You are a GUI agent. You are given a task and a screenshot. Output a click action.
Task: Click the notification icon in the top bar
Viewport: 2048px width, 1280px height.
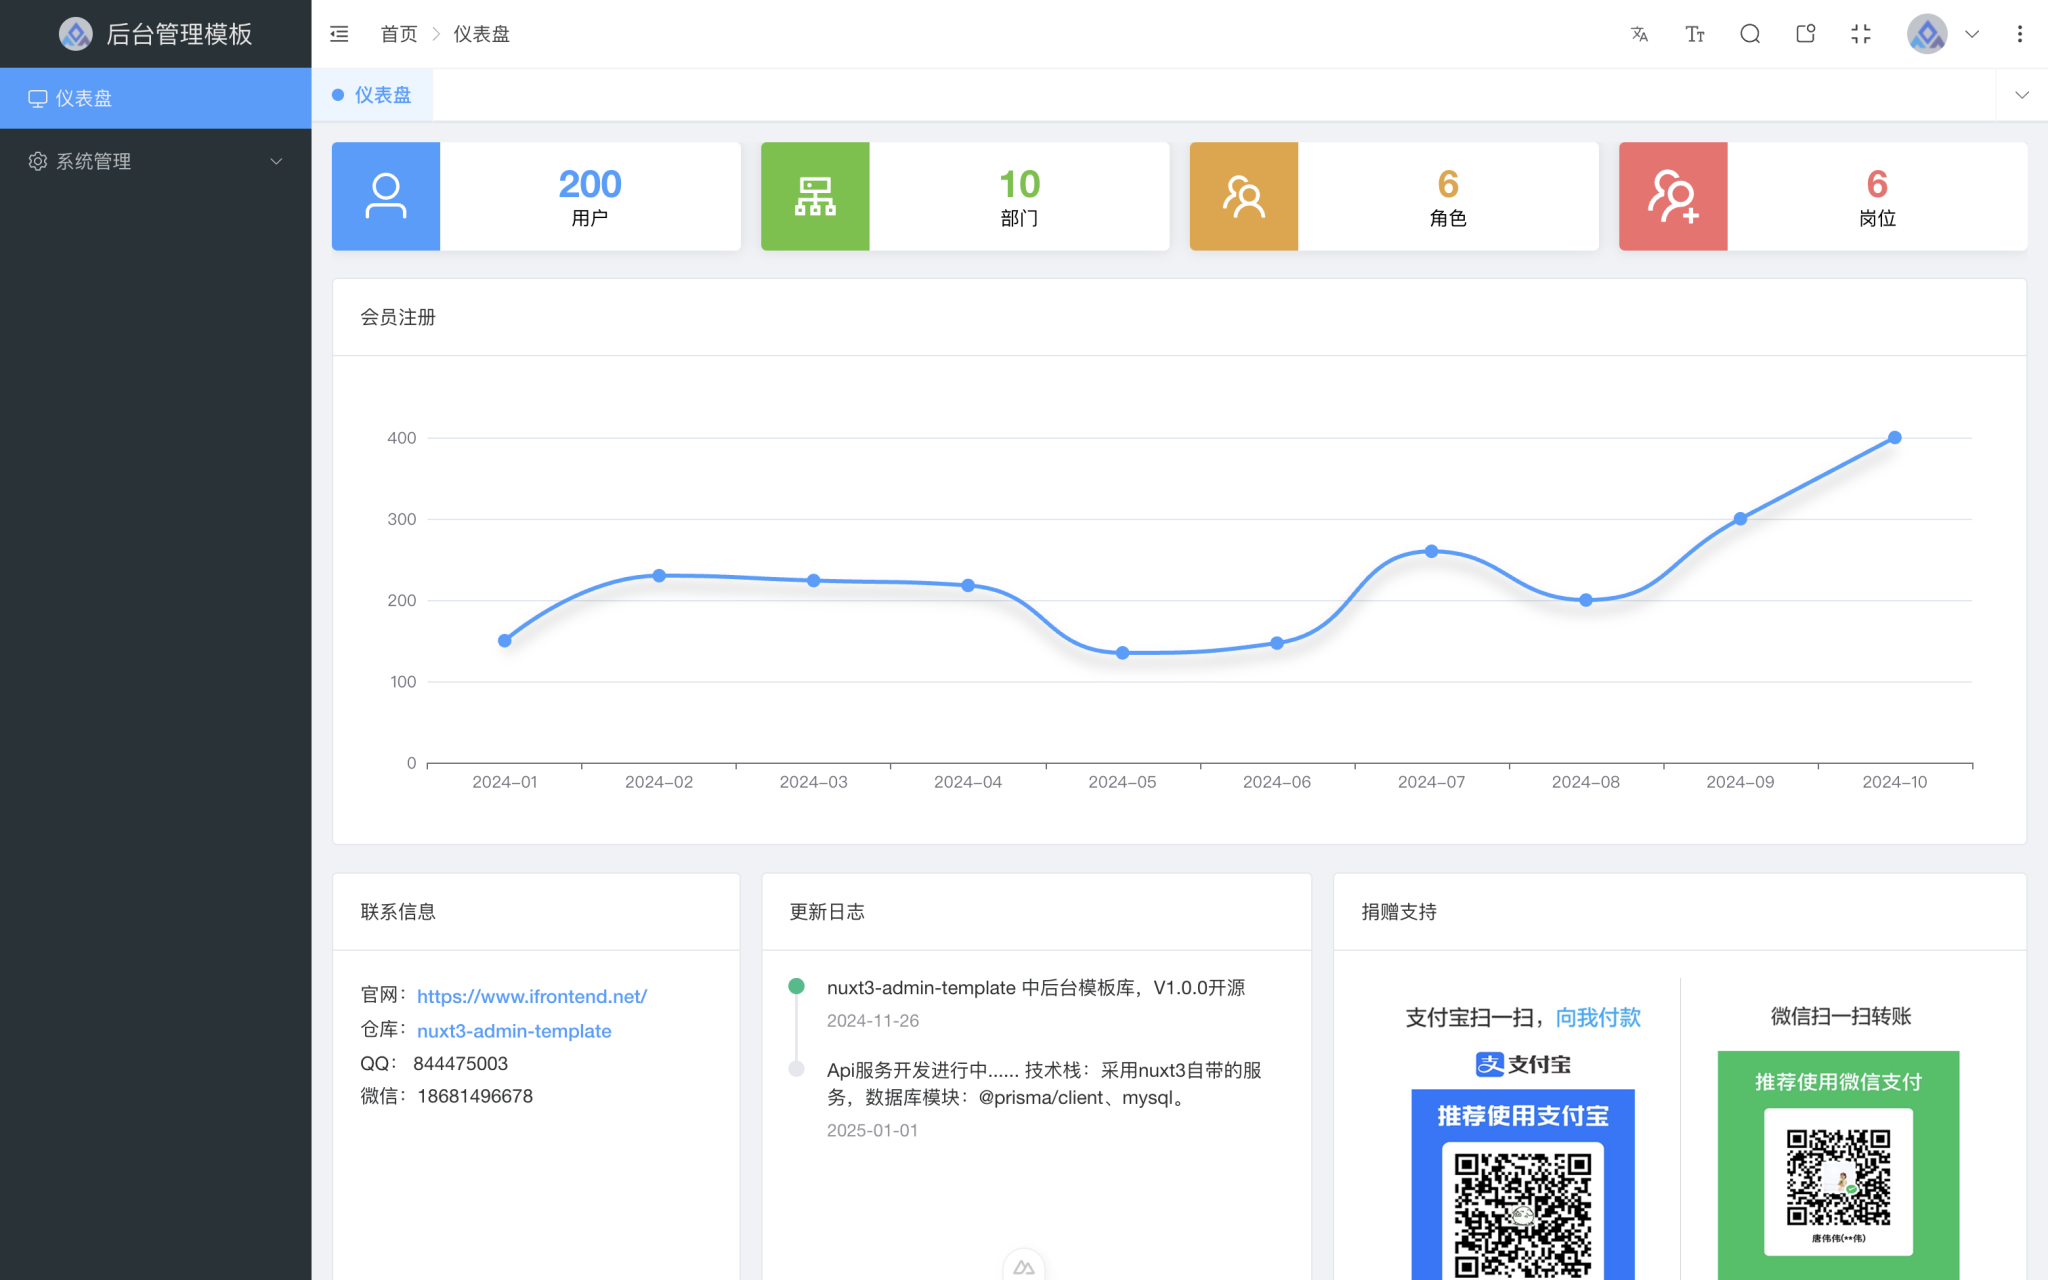click(1805, 33)
